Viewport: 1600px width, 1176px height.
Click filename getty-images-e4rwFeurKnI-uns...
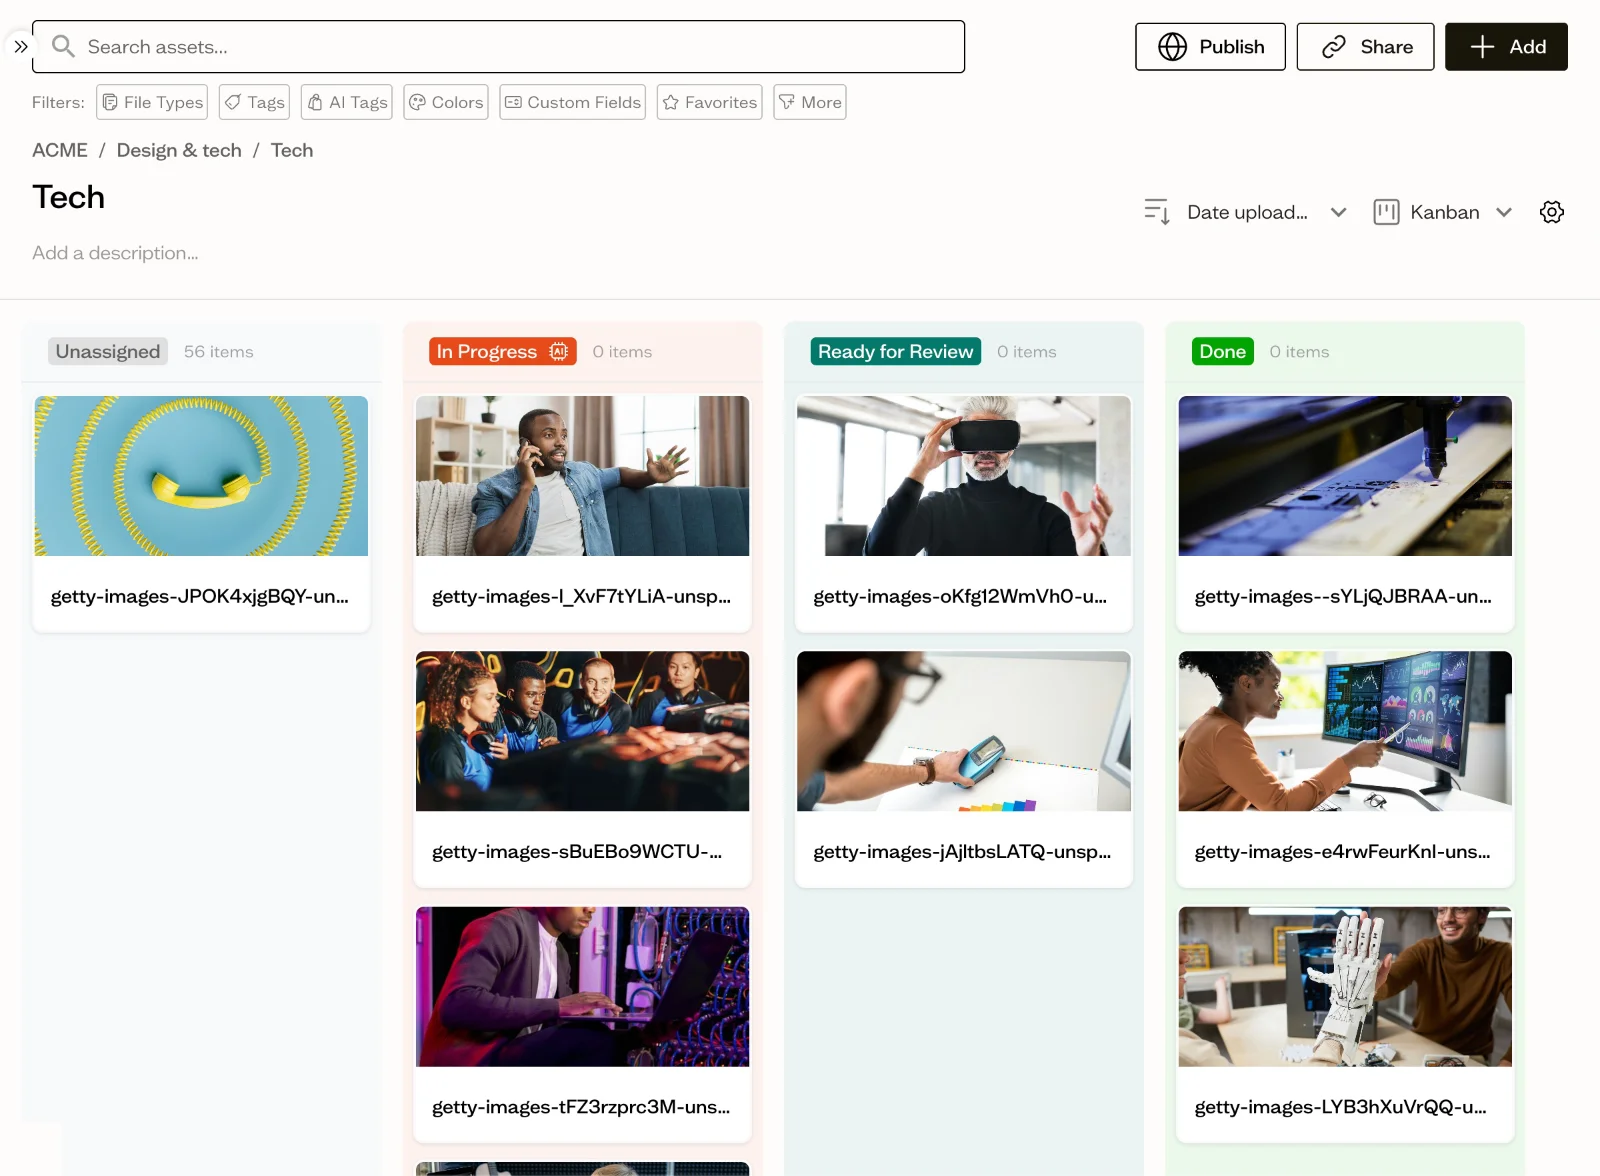pos(1342,852)
